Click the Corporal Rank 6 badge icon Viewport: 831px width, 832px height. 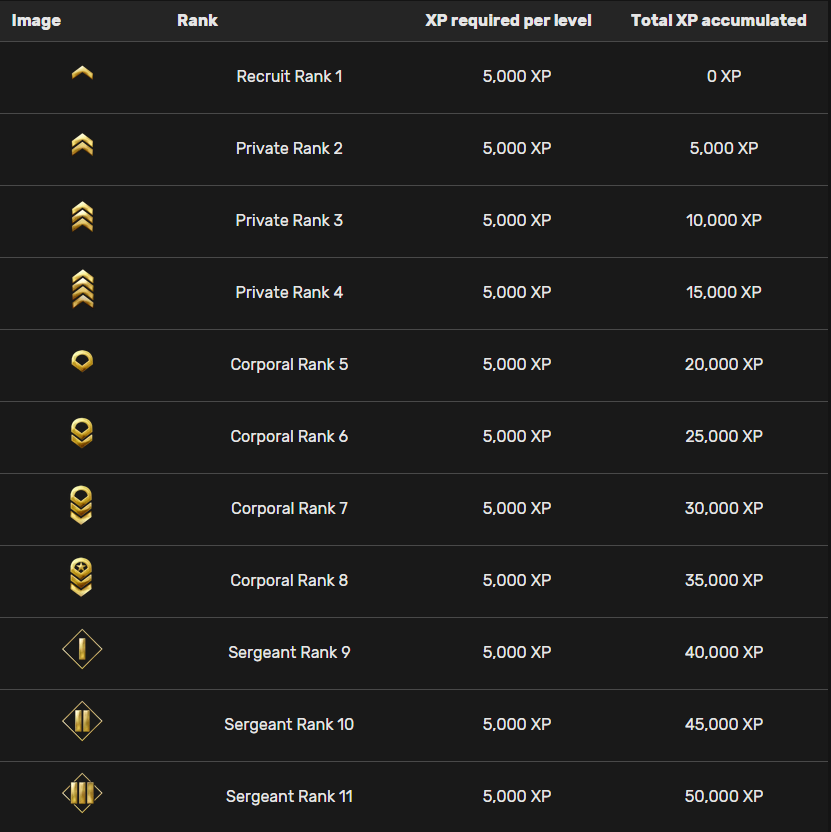click(82, 434)
